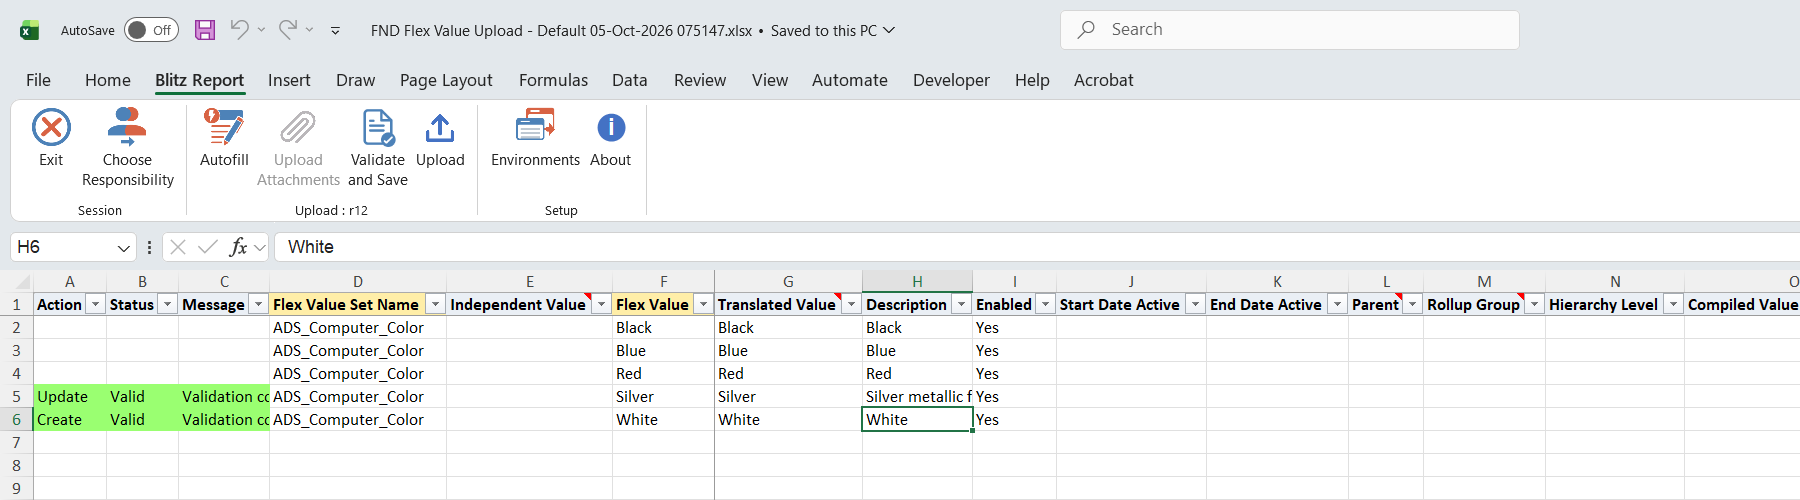1800x500 pixels.
Task: Open the File menu
Action: click(x=38, y=80)
